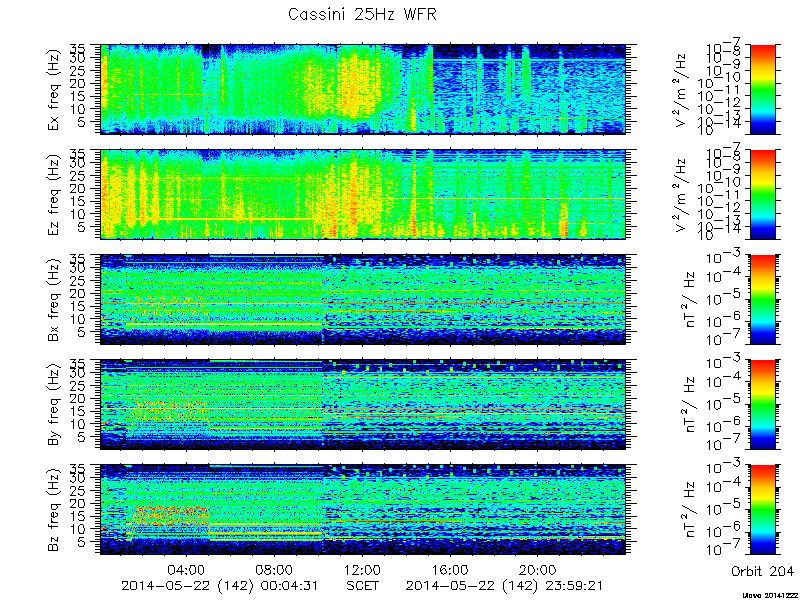800x600 pixels.
Task: Click the V²/m²/Hz unit label beside Ex colorbar
Action: coord(682,90)
